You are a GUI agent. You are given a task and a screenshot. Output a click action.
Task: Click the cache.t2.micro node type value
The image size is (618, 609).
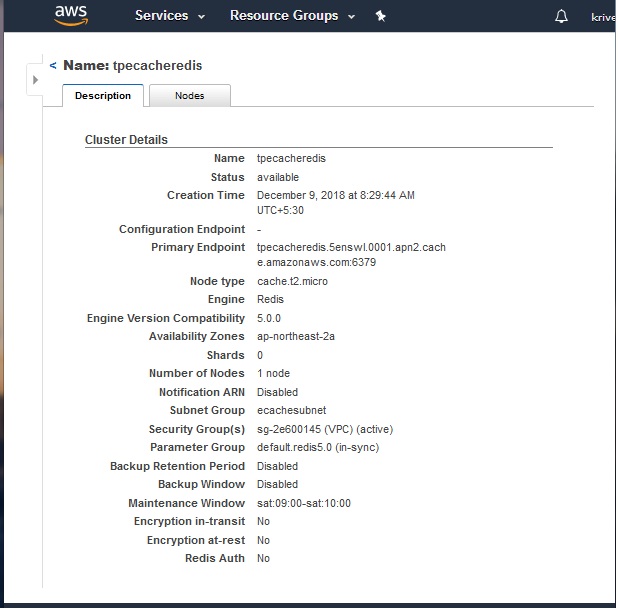[x=292, y=281]
